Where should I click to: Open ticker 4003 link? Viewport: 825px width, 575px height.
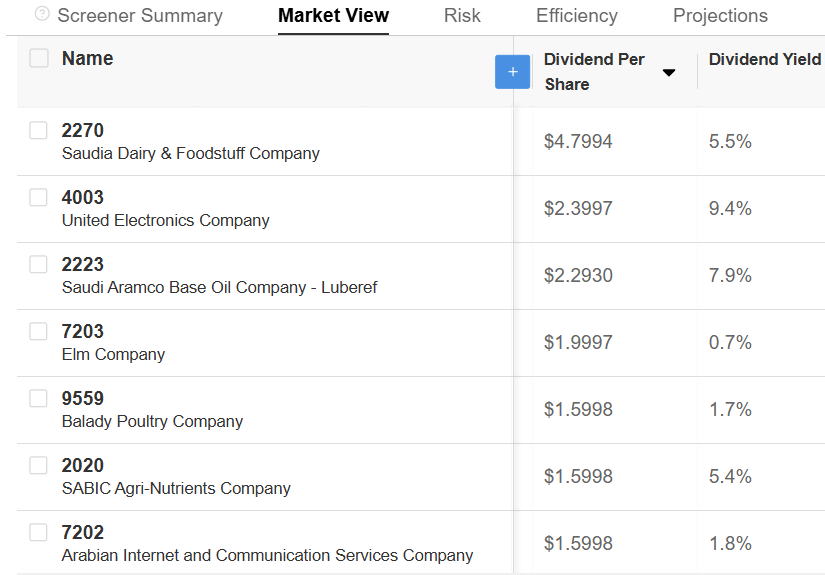pyautogui.click(x=83, y=197)
